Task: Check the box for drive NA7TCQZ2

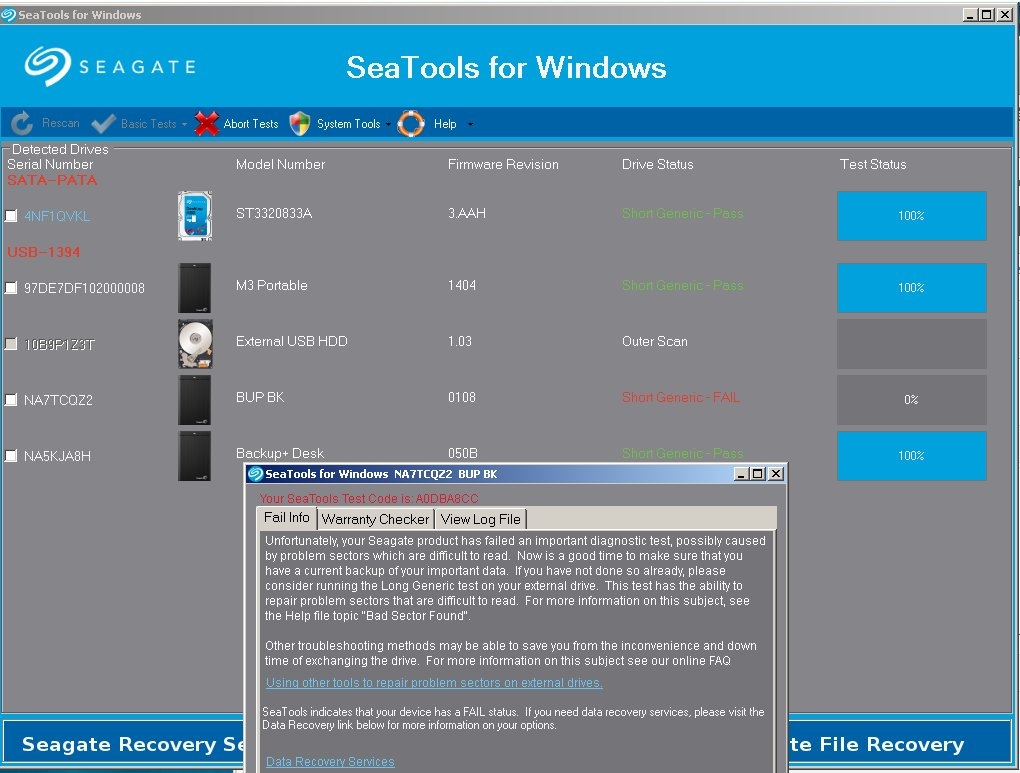Action: [11, 400]
